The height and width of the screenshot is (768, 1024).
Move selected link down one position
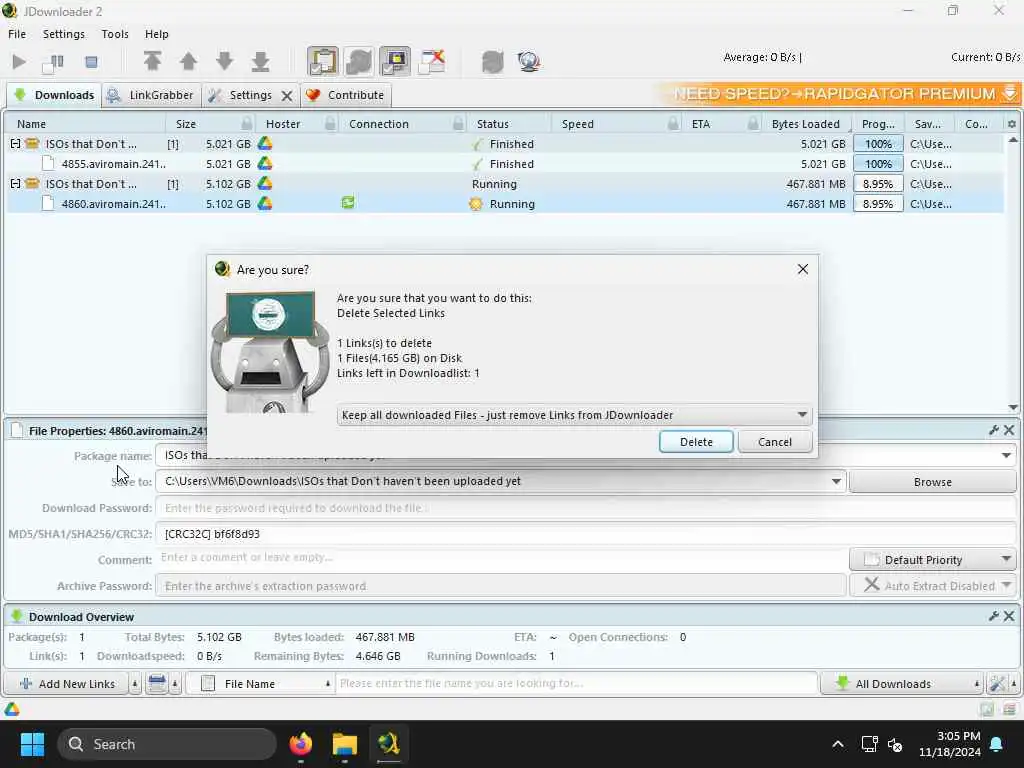pyautogui.click(x=224, y=61)
